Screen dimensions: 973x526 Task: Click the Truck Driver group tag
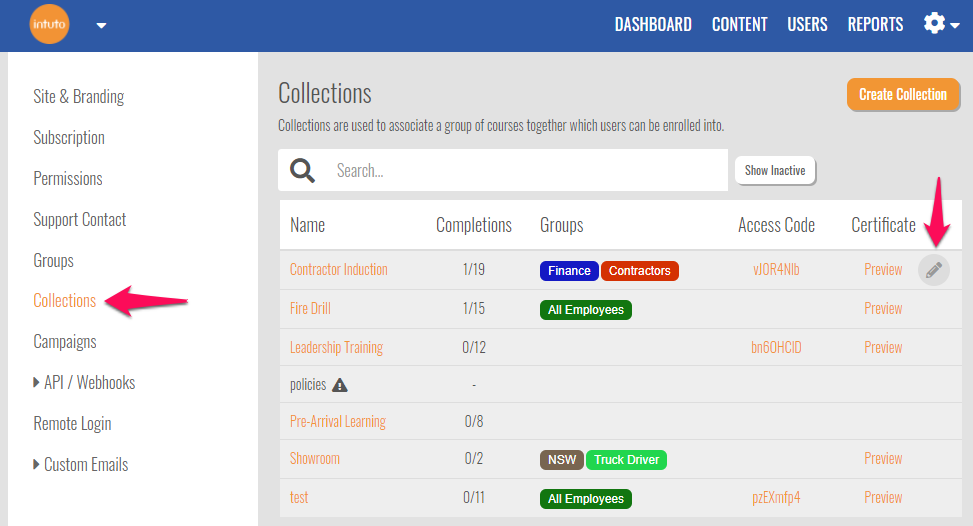pyautogui.click(x=626, y=460)
